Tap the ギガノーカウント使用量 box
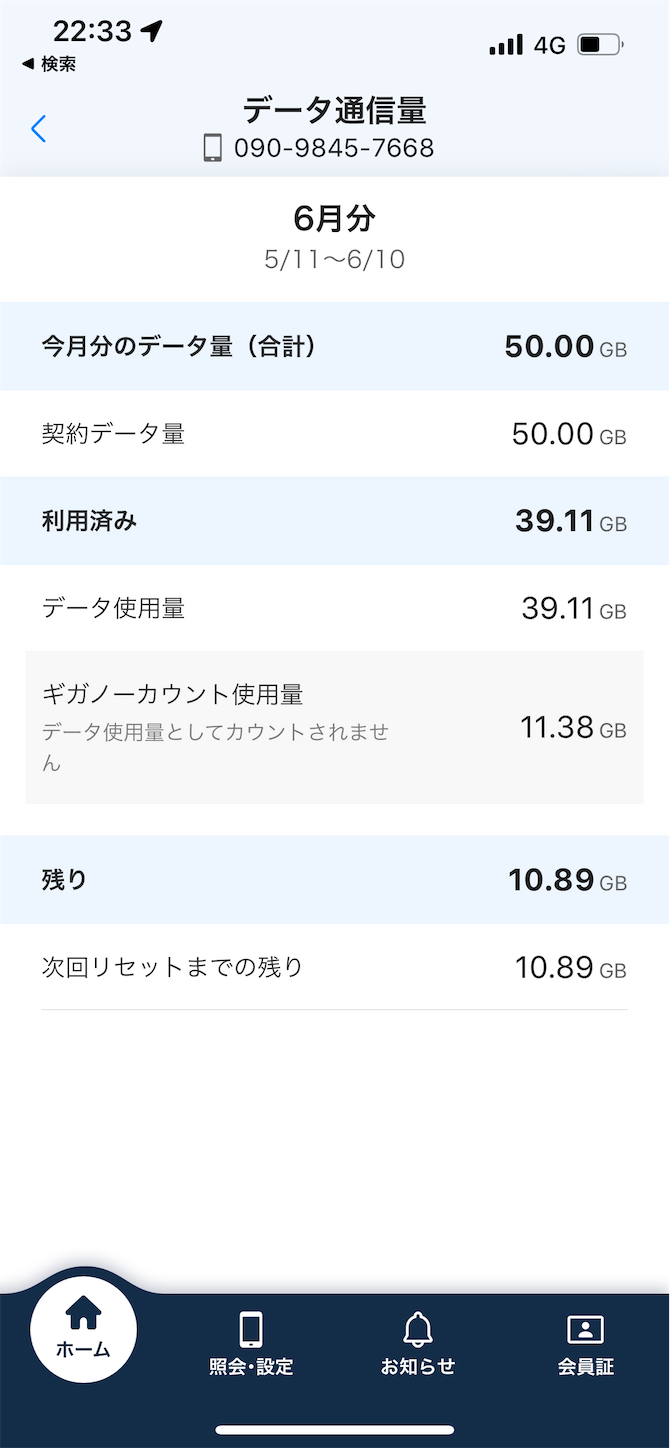Screen dimensions: 670x1448 pos(335,727)
